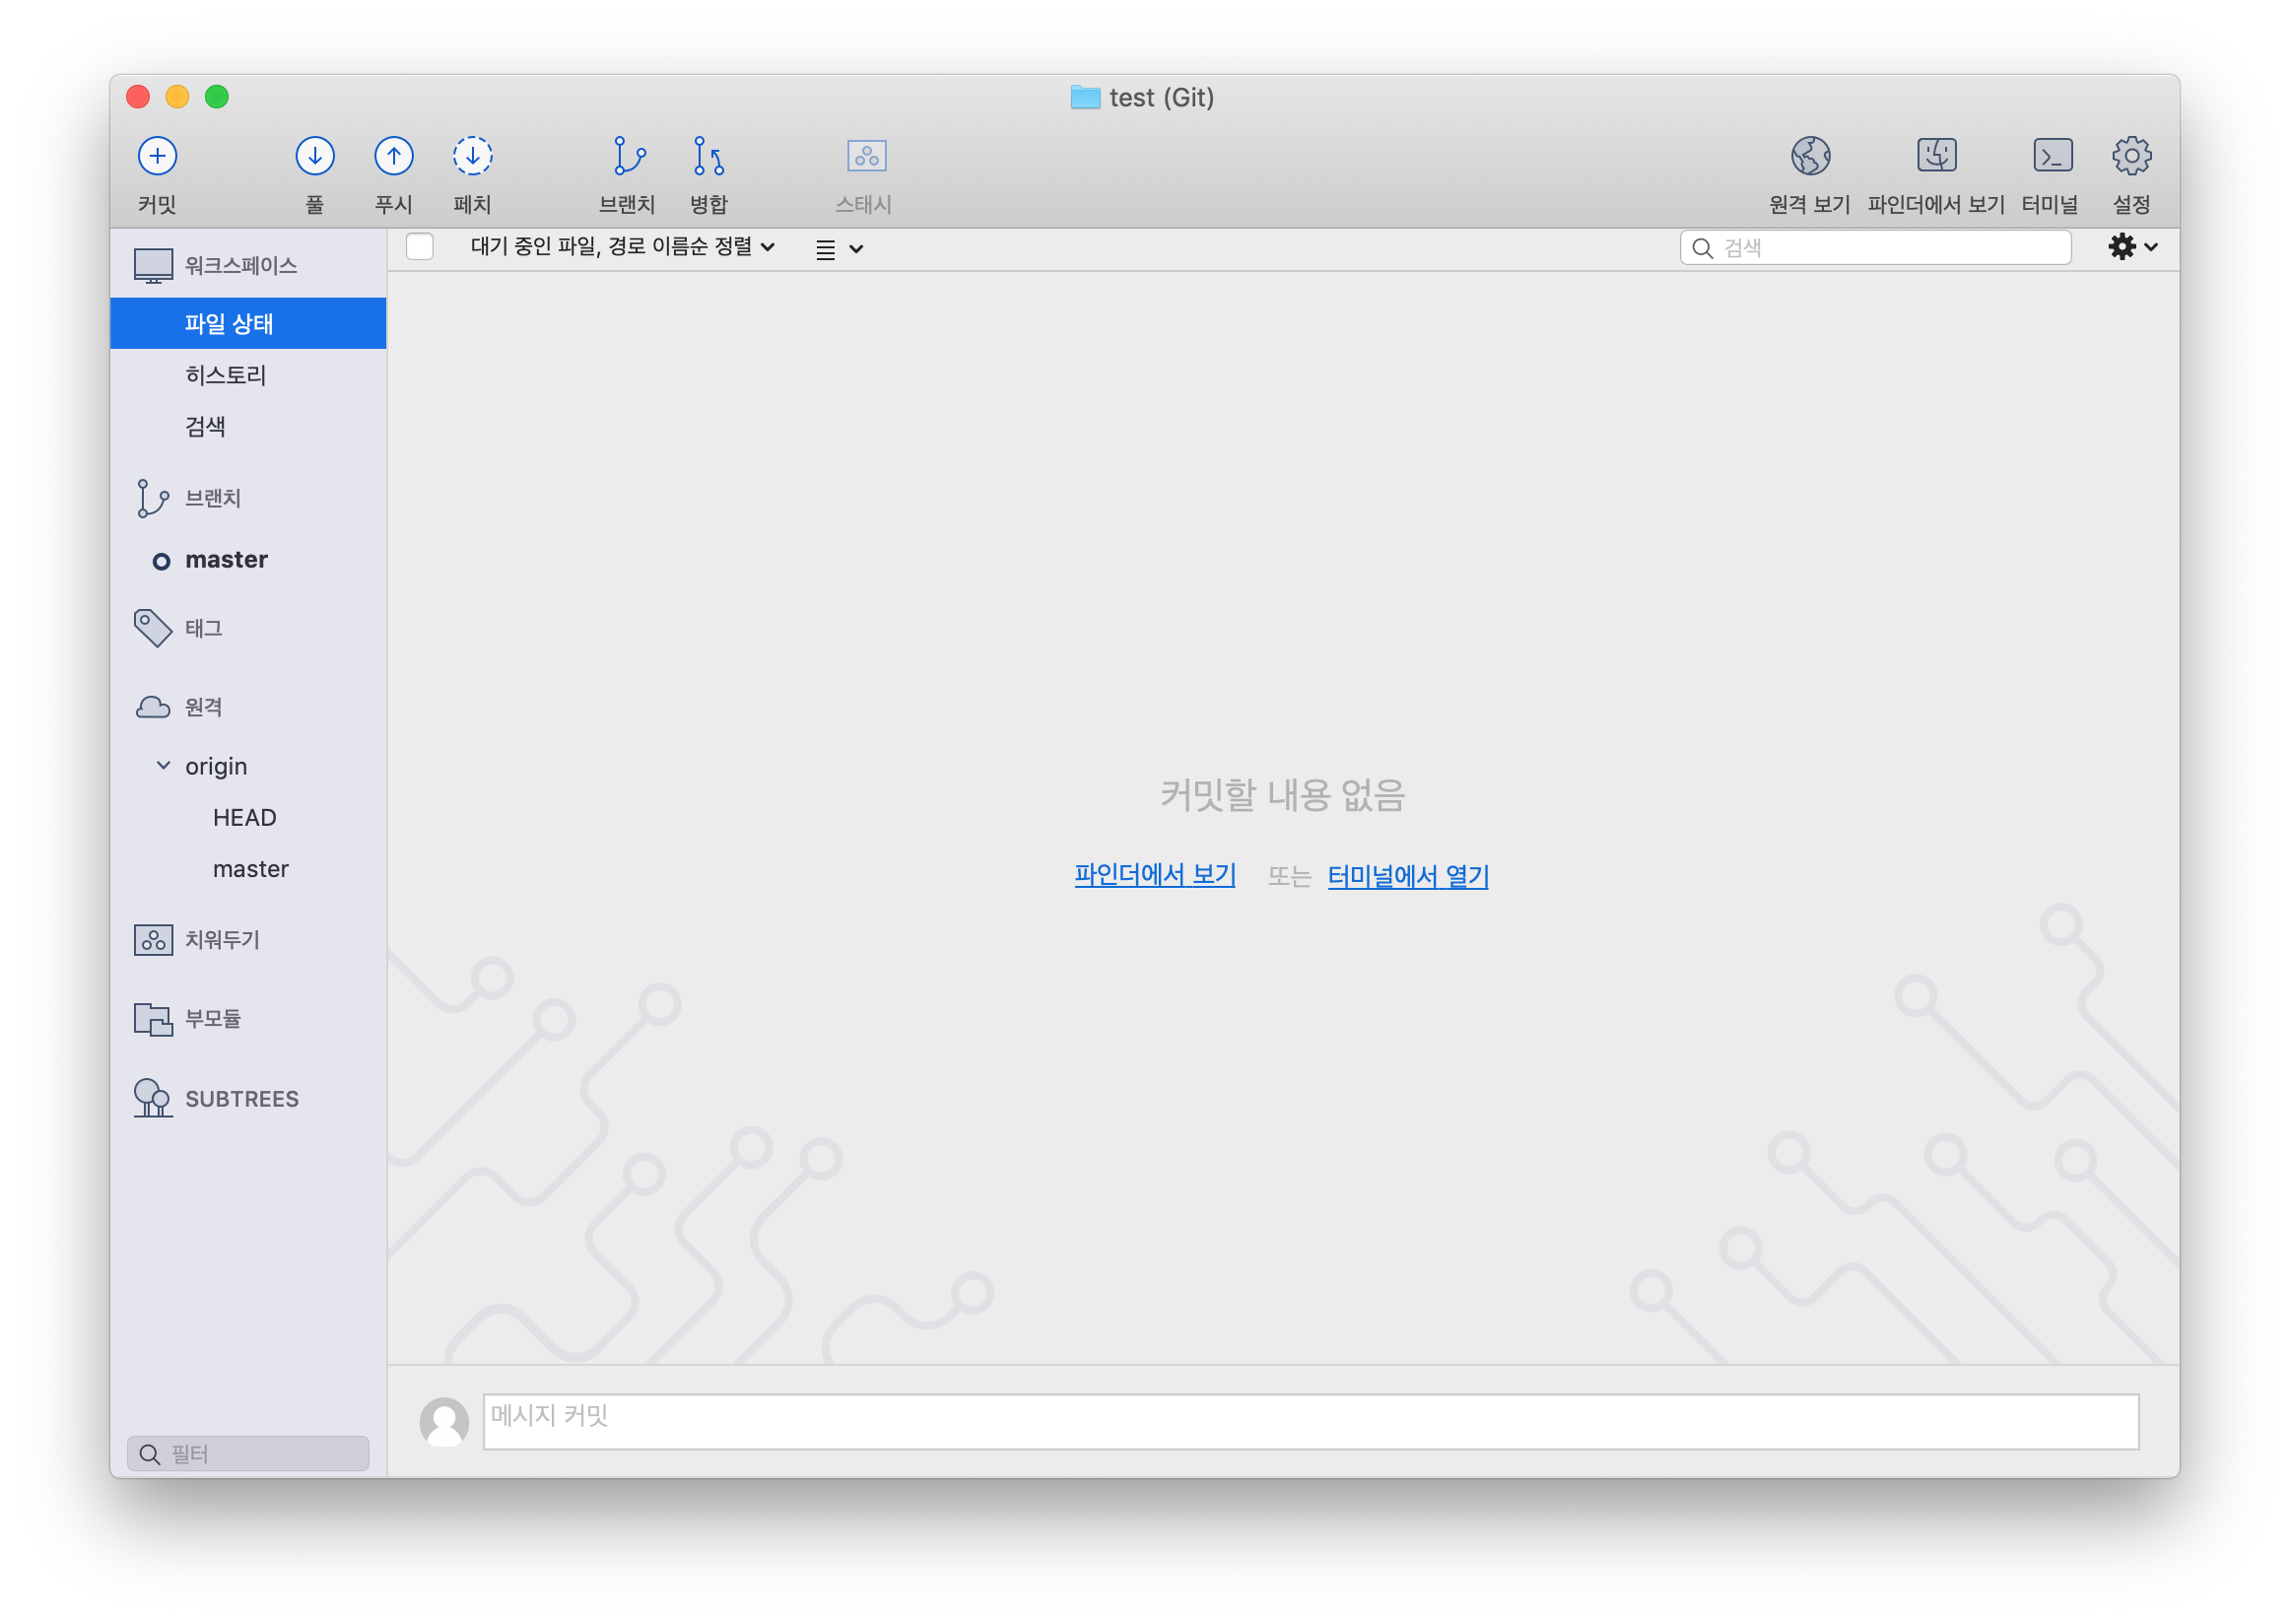Open the pending files sort dropdown

click(x=622, y=247)
